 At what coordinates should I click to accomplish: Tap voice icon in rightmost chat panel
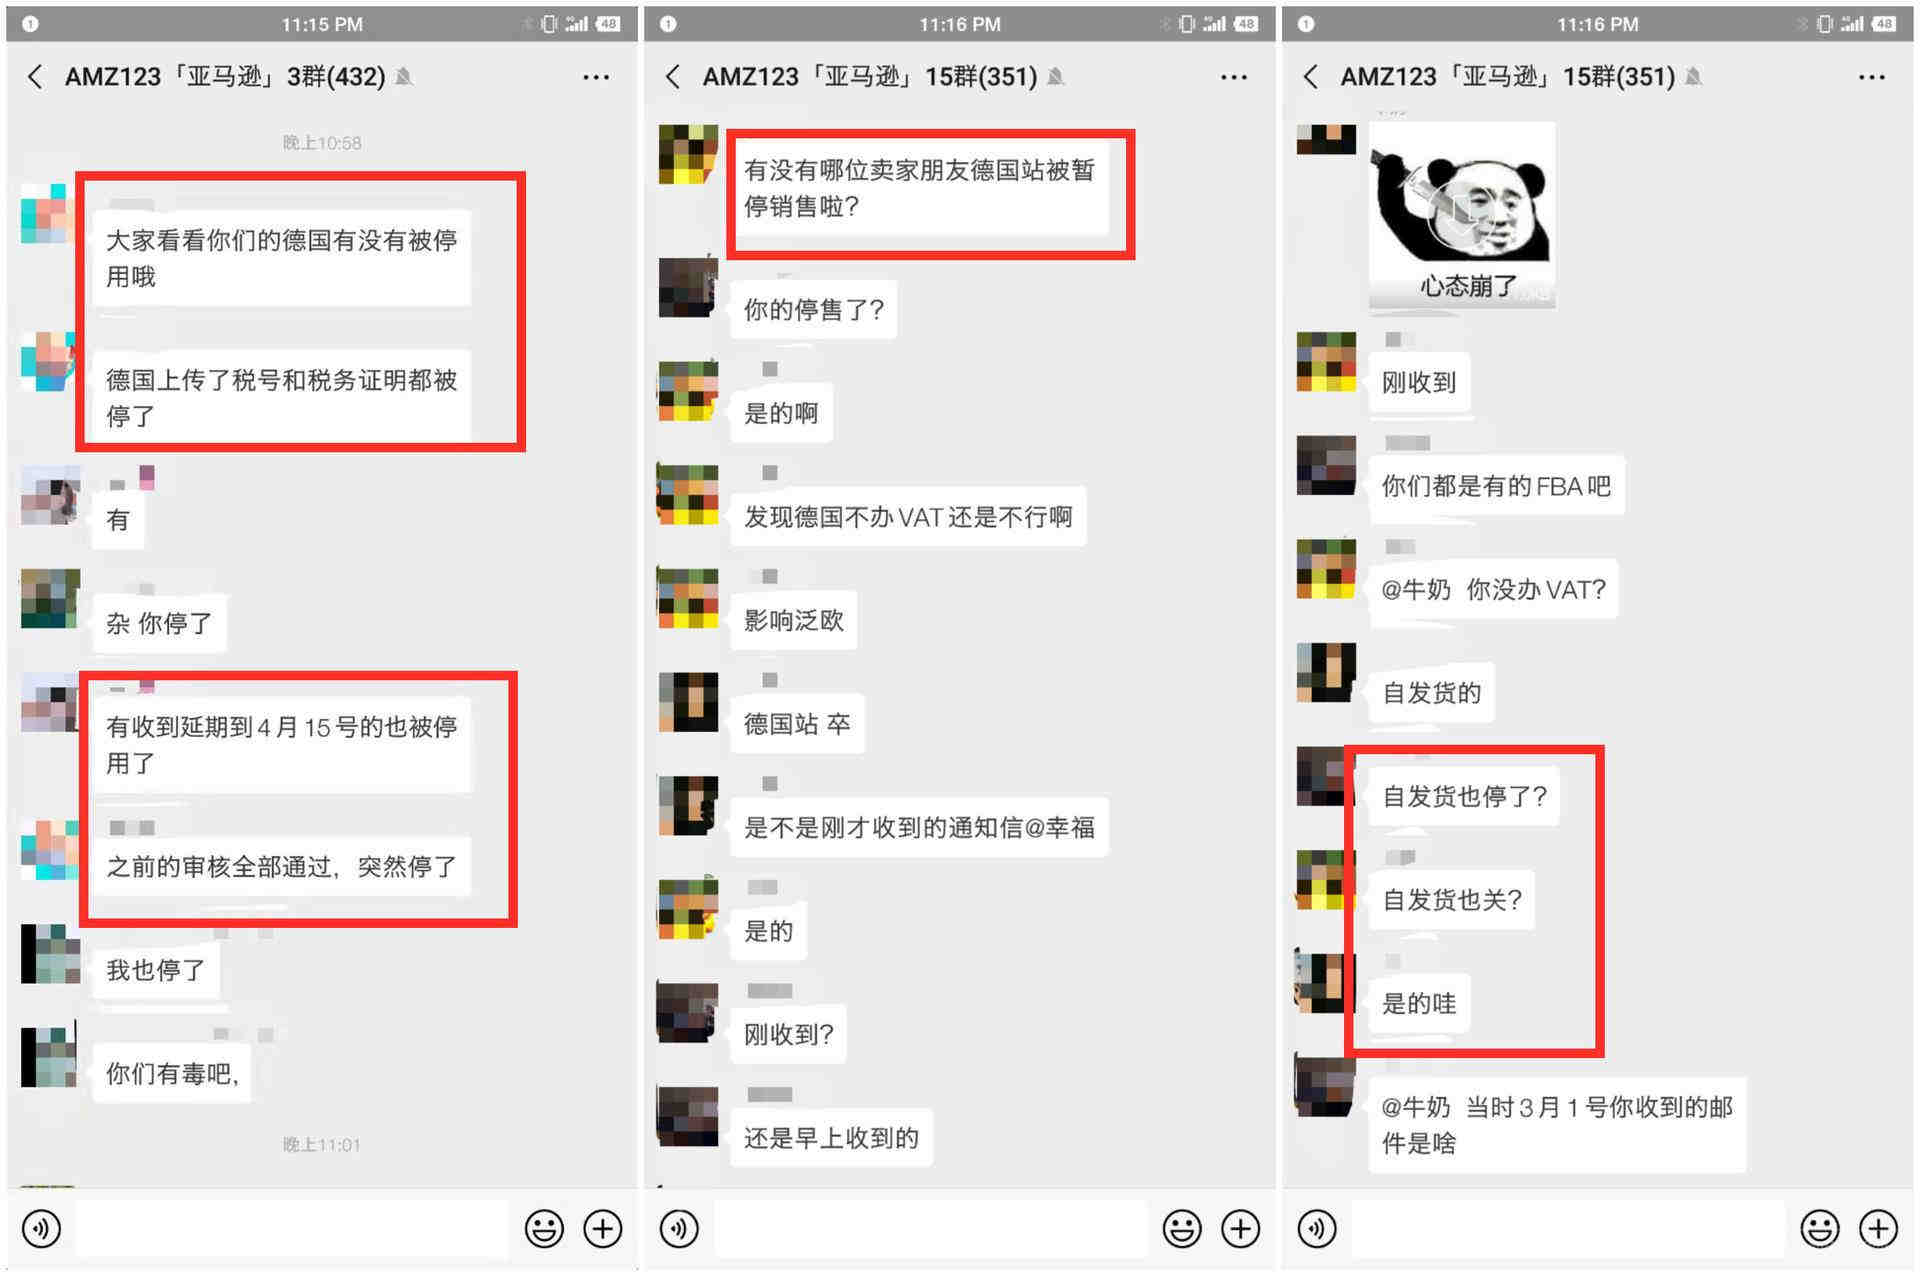[x=1317, y=1228]
